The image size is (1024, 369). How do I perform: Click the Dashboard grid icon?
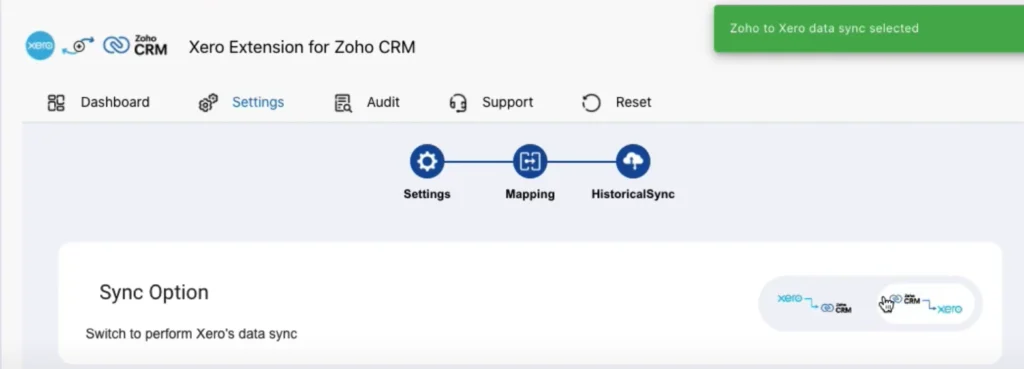[x=56, y=103]
